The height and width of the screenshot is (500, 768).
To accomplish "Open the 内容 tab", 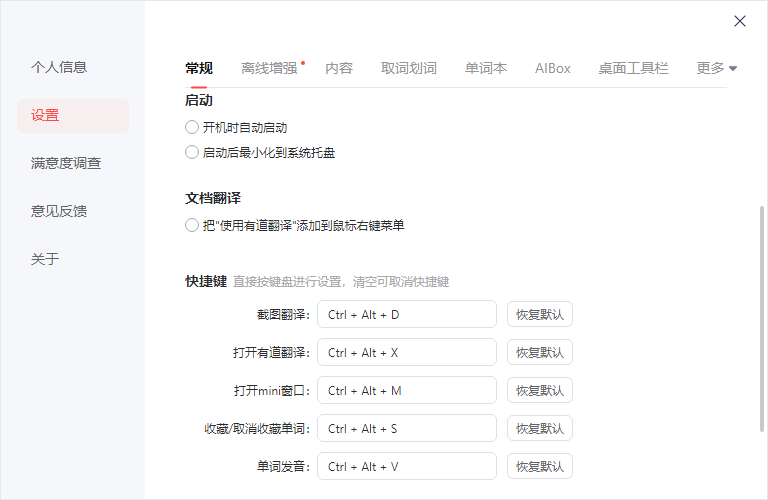I will [x=339, y=68].
